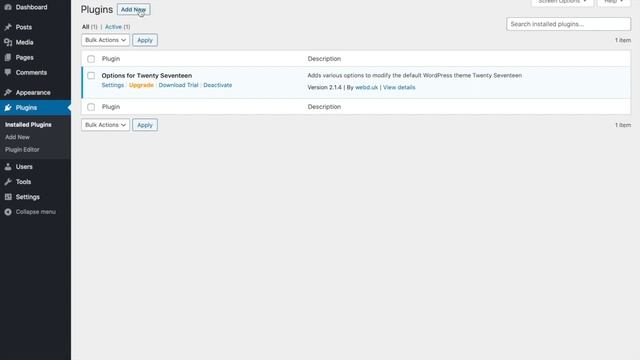Click the Download Trial link

[x=178, y=85]
